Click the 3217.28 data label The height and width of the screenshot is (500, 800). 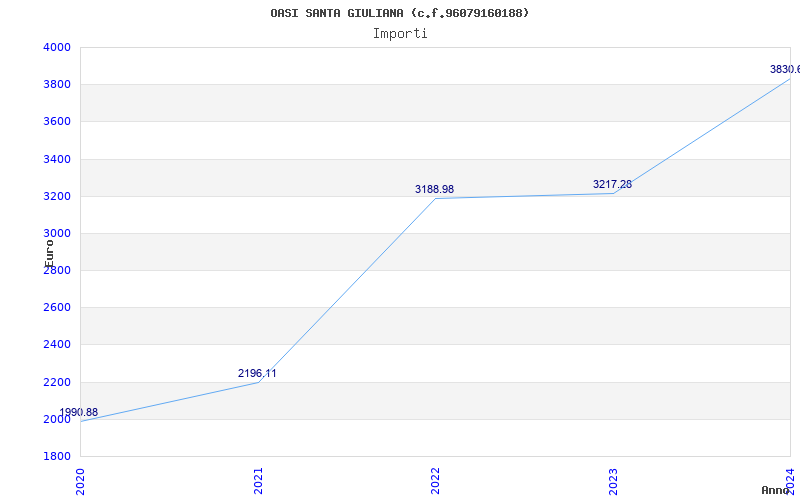point(612,184)
